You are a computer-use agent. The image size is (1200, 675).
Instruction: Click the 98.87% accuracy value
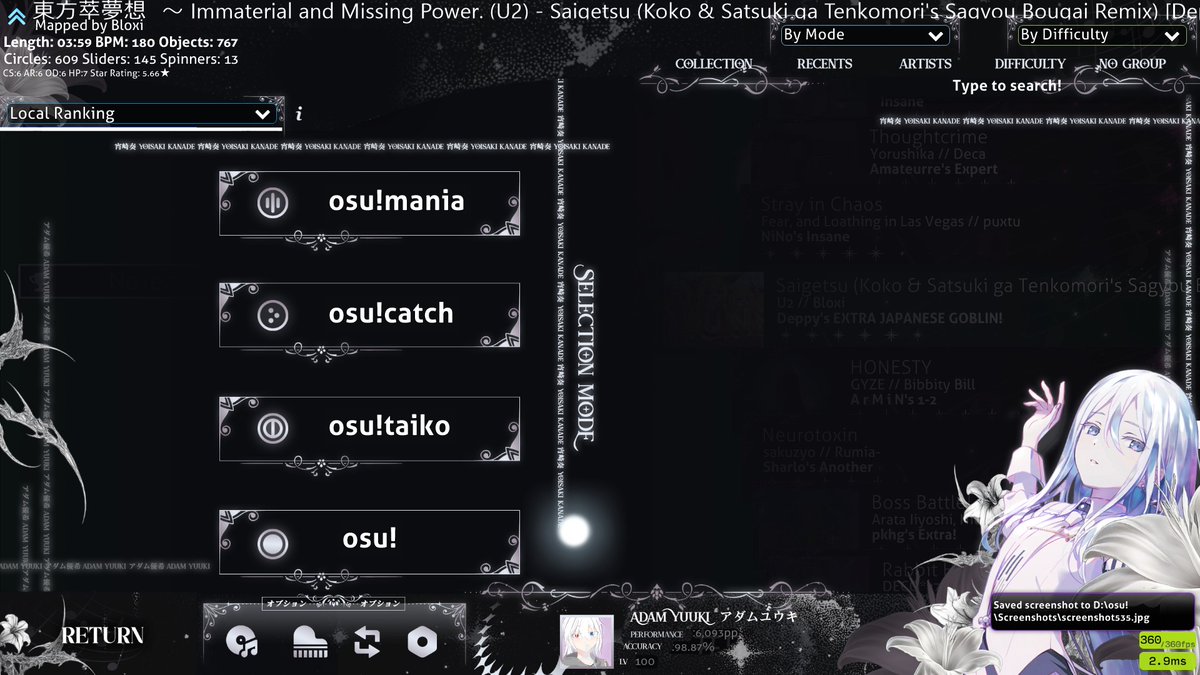694,647
